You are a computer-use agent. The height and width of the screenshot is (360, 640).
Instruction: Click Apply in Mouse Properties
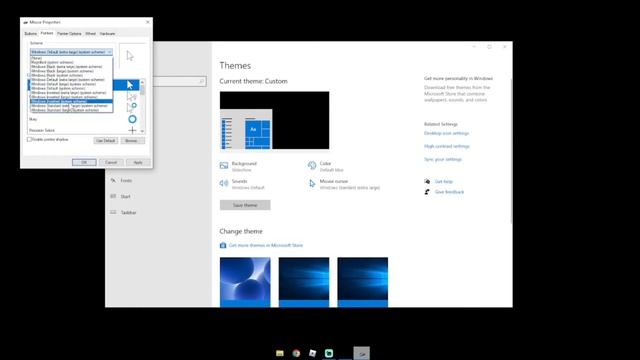[138, 162]
